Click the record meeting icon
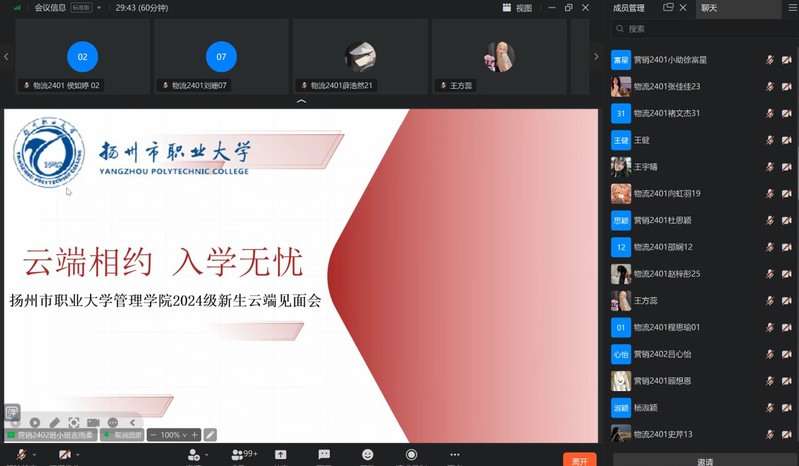The width and height of the screenshot is (799, 466). point(411,454)
